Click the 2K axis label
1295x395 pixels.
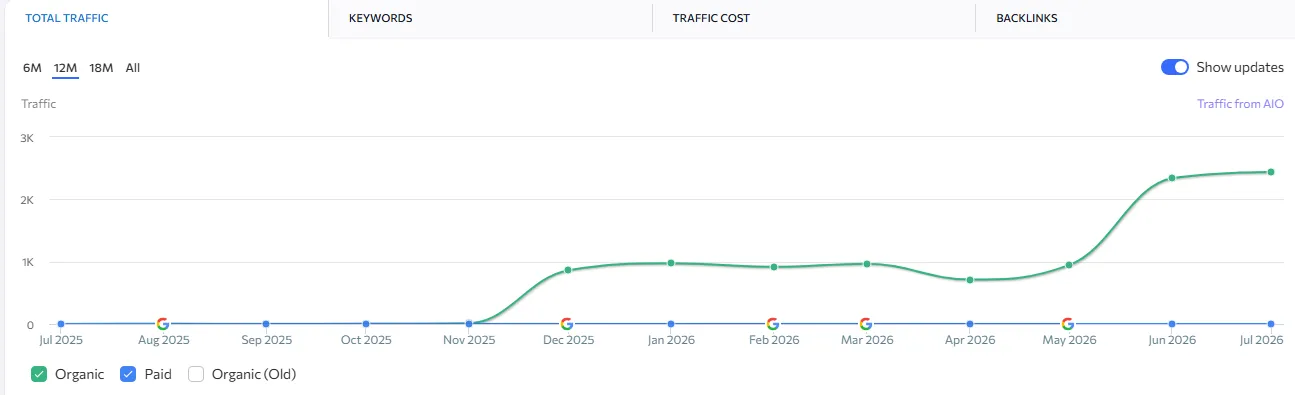click(x=28, y=200)
